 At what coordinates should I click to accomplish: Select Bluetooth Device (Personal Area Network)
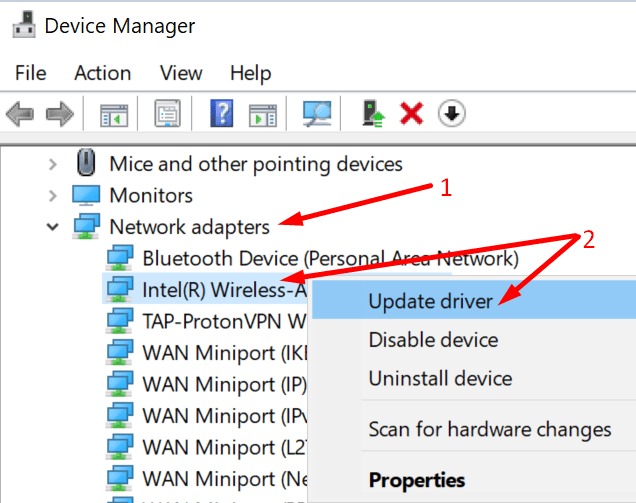click(x=331, y=258)
